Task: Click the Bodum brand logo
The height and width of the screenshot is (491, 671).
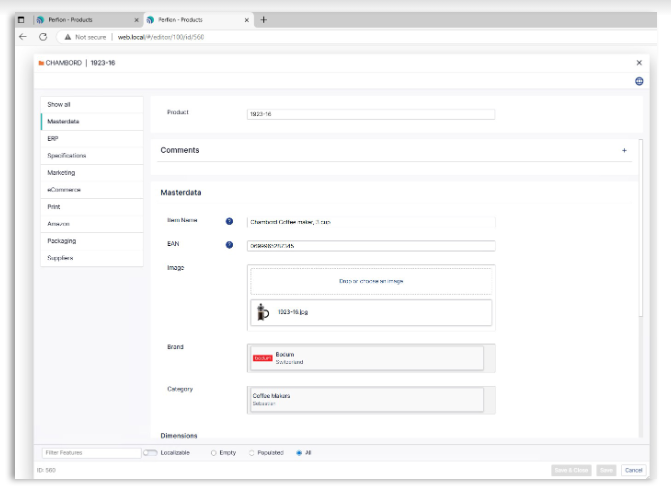Action: (262, 358)
